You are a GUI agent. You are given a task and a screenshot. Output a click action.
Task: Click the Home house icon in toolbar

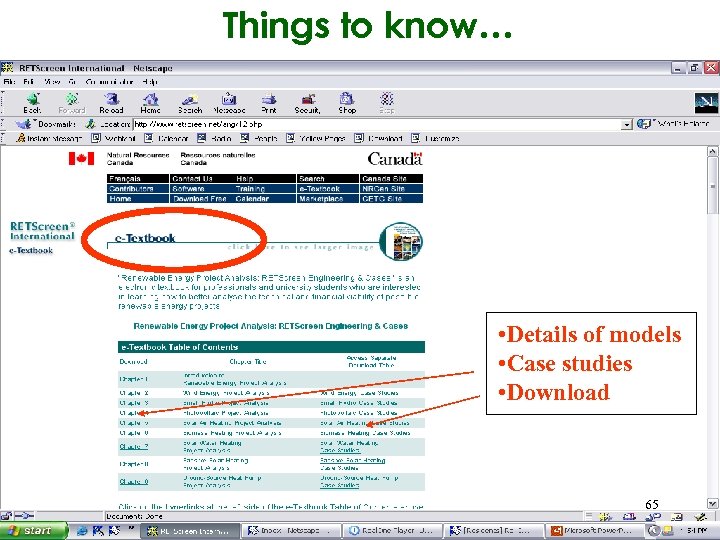(x=150, y=102)
